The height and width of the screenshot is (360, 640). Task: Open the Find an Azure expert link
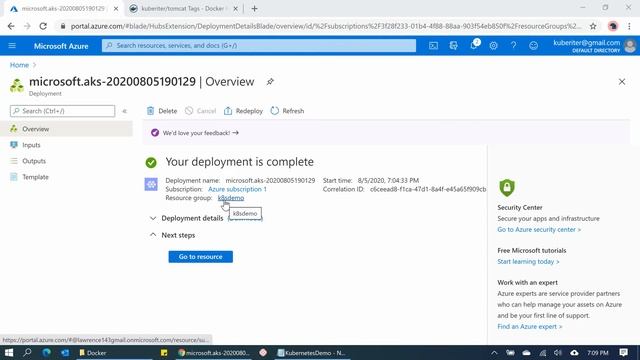529,327
